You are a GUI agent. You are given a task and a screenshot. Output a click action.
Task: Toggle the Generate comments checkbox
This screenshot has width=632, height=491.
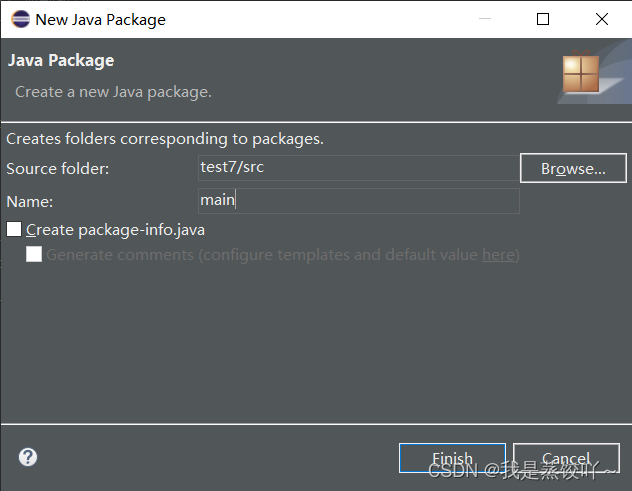point(34,254)
